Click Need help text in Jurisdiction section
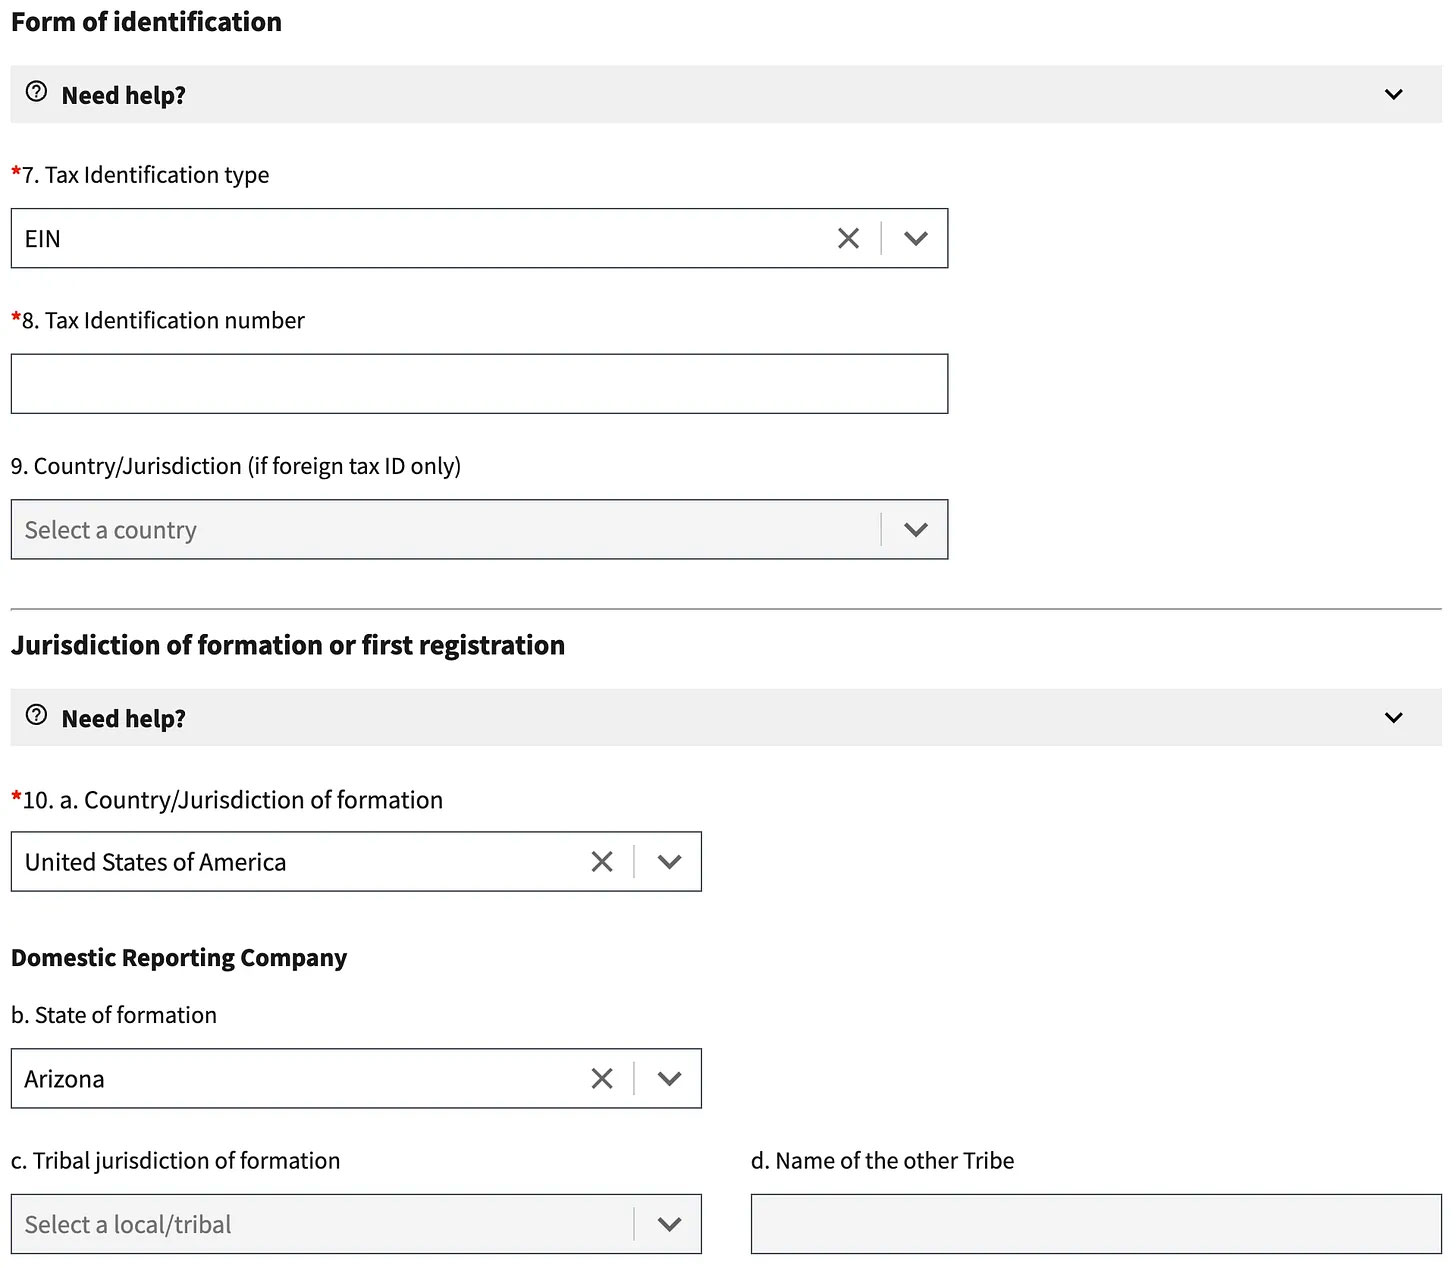1456x1268 pixels. (123, 717)
